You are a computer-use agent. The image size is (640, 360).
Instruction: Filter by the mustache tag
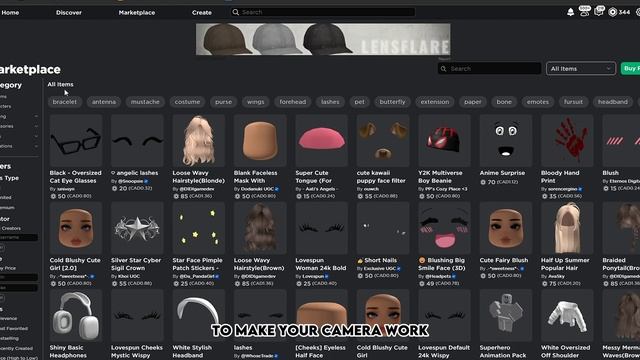coord(145,102)
